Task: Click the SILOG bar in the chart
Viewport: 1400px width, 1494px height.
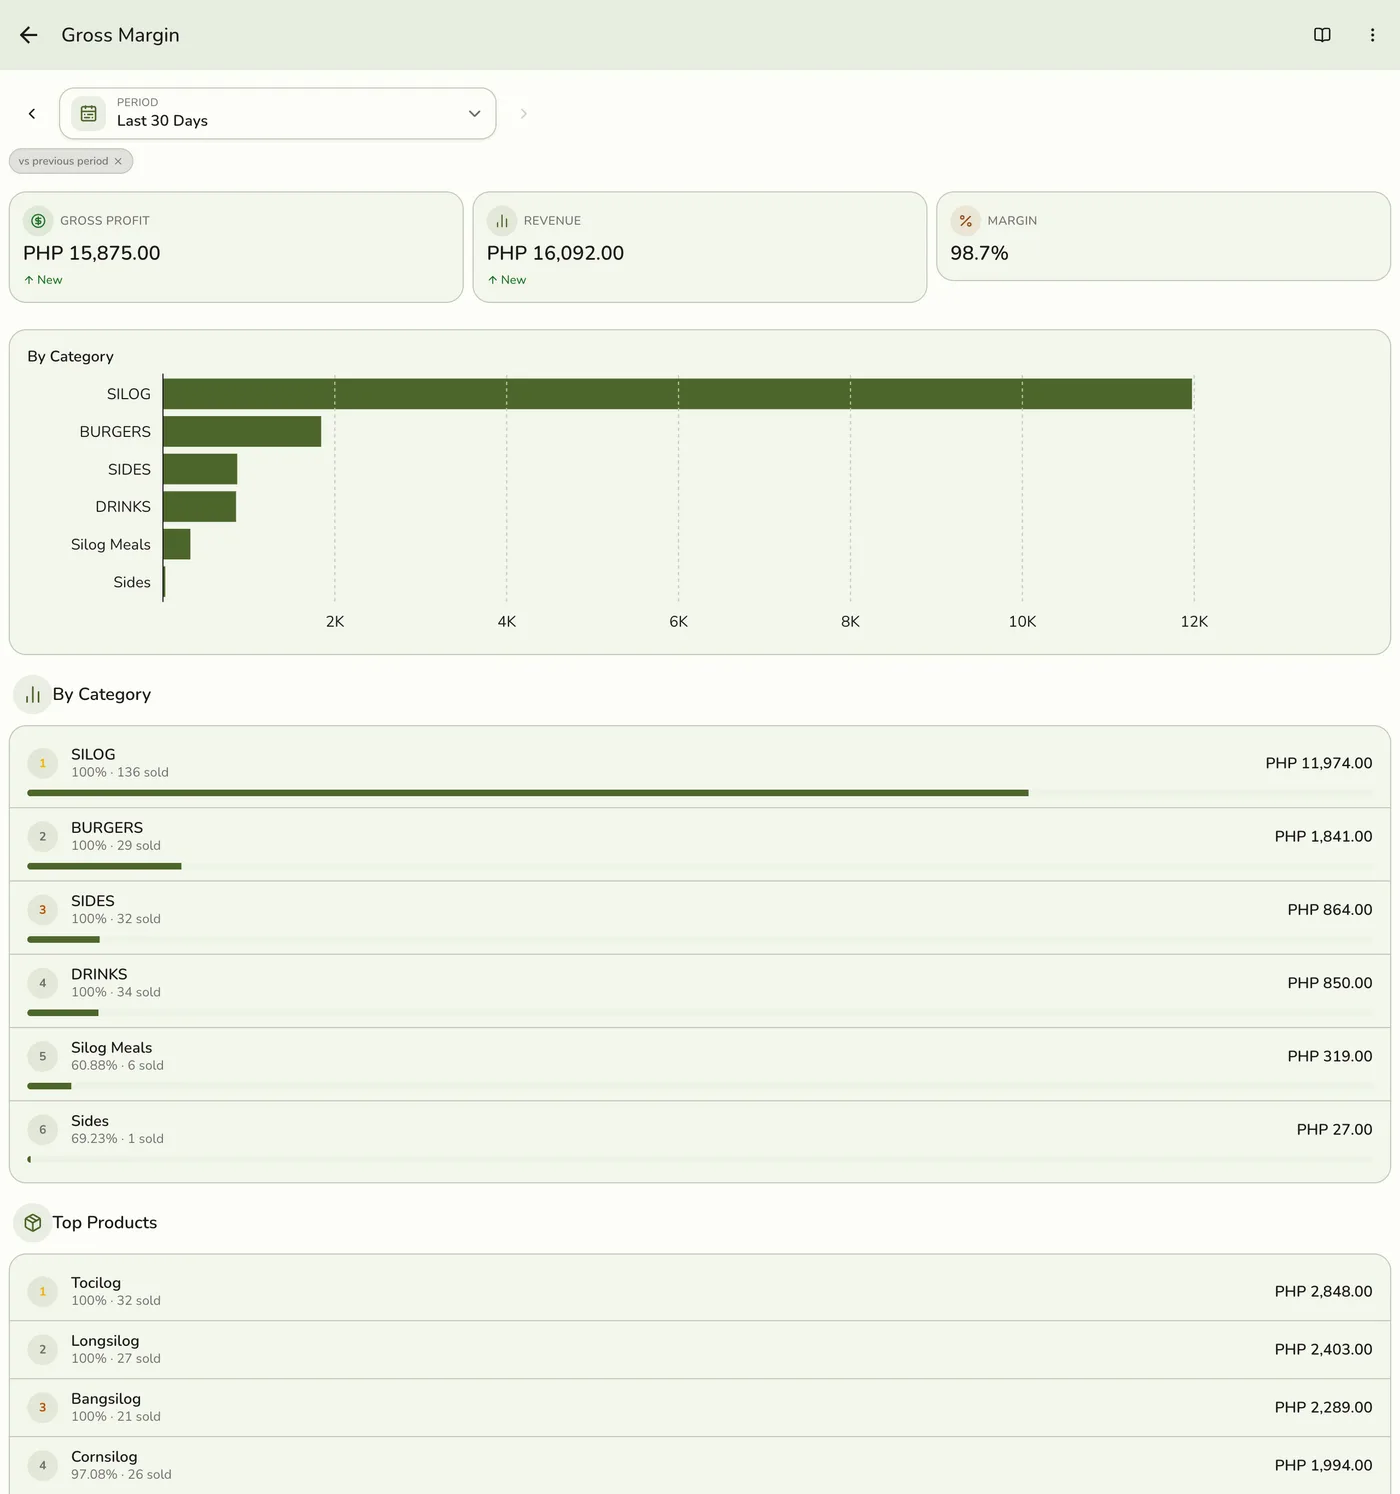Action: pyautogui.click(x=677, y=394)
